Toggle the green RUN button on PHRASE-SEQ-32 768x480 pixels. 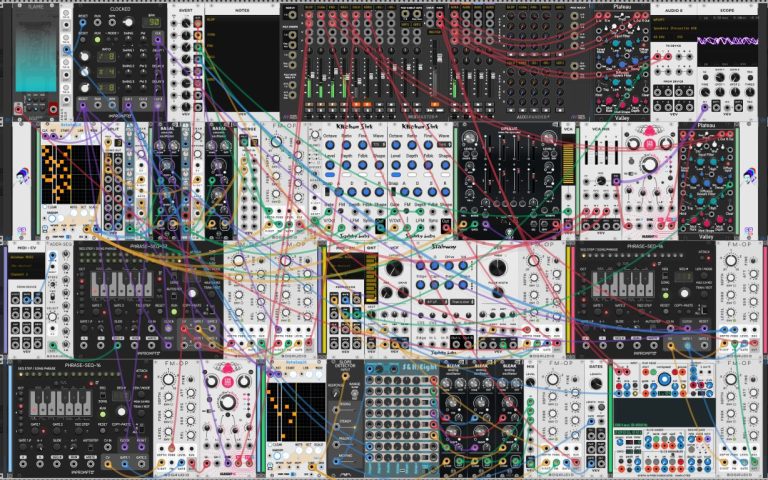coord(174,312)
